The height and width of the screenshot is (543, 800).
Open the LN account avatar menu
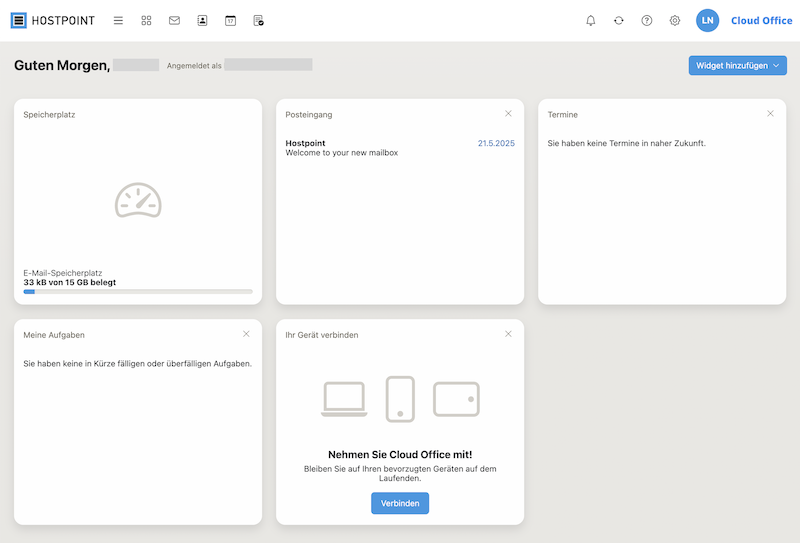pyautogui.click(x=708, y=20)
